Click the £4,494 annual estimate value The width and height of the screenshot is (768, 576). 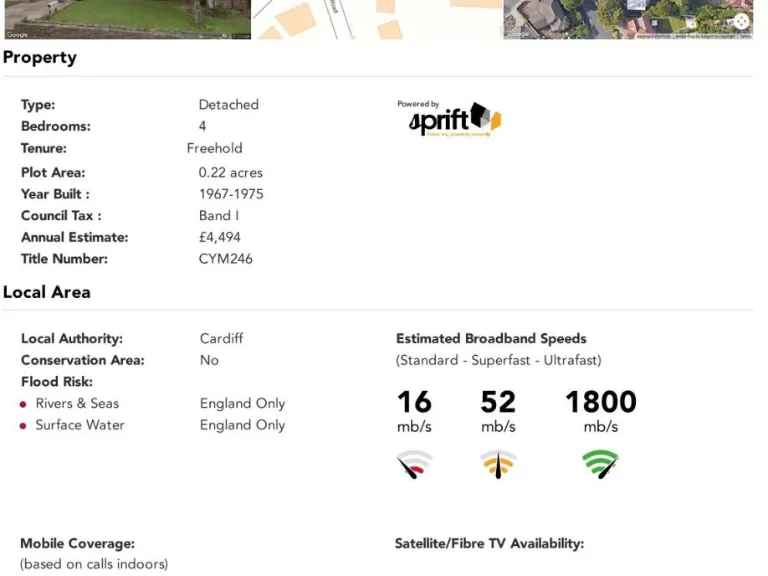(219, 237)
